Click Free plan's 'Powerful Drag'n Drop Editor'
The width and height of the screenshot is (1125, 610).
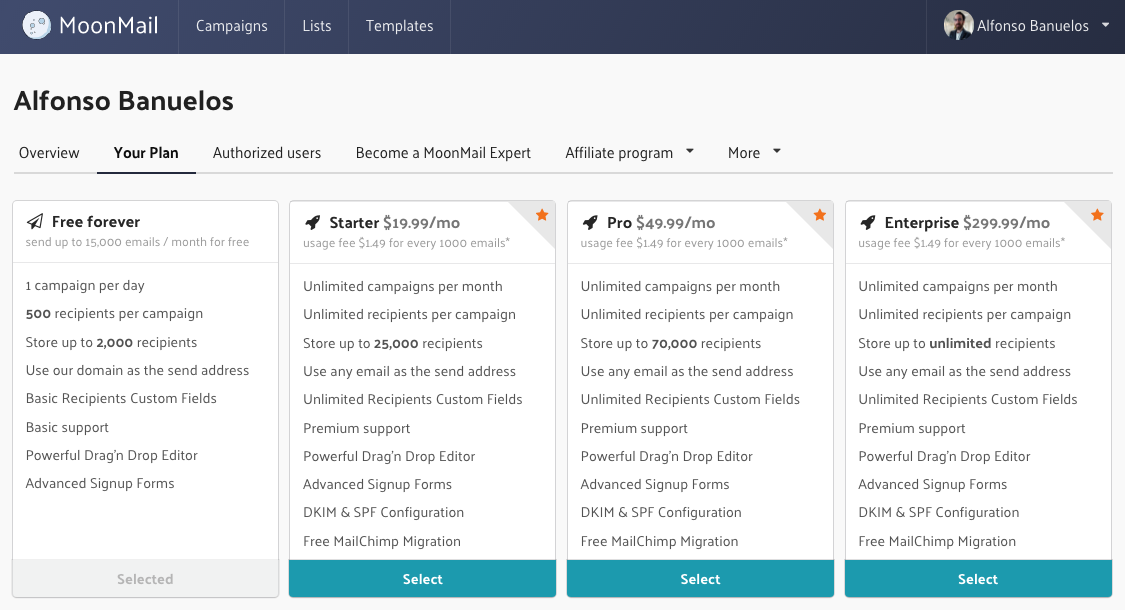tap(111, 455)
